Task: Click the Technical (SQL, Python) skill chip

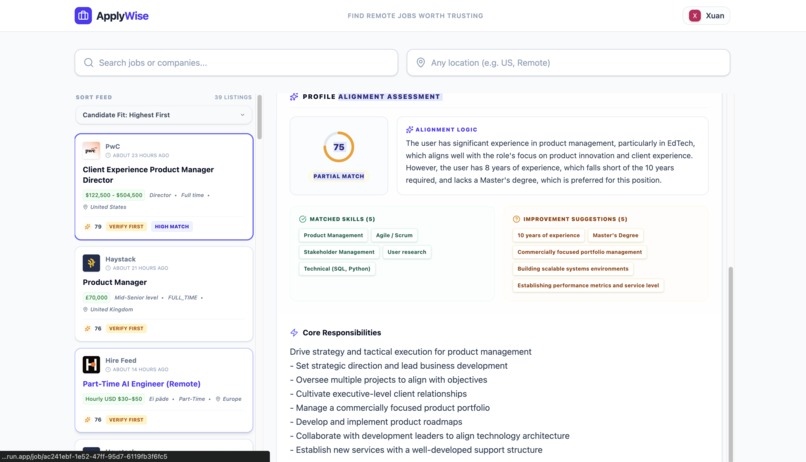Action: coord(337,269)
